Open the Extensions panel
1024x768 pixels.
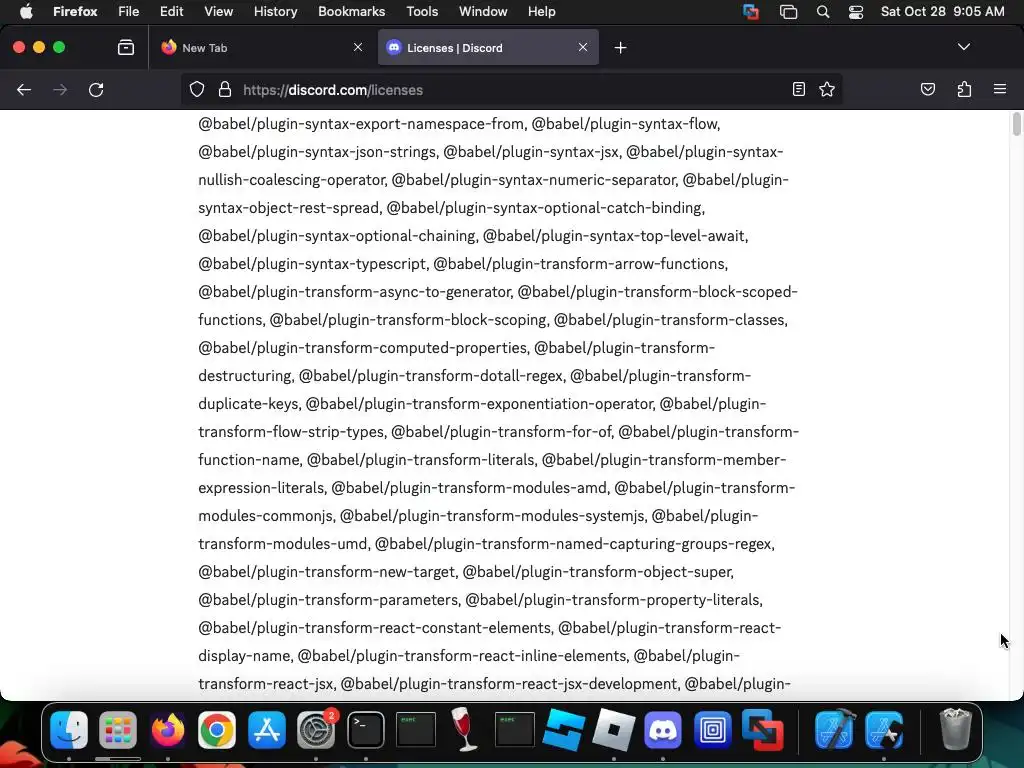964,89
